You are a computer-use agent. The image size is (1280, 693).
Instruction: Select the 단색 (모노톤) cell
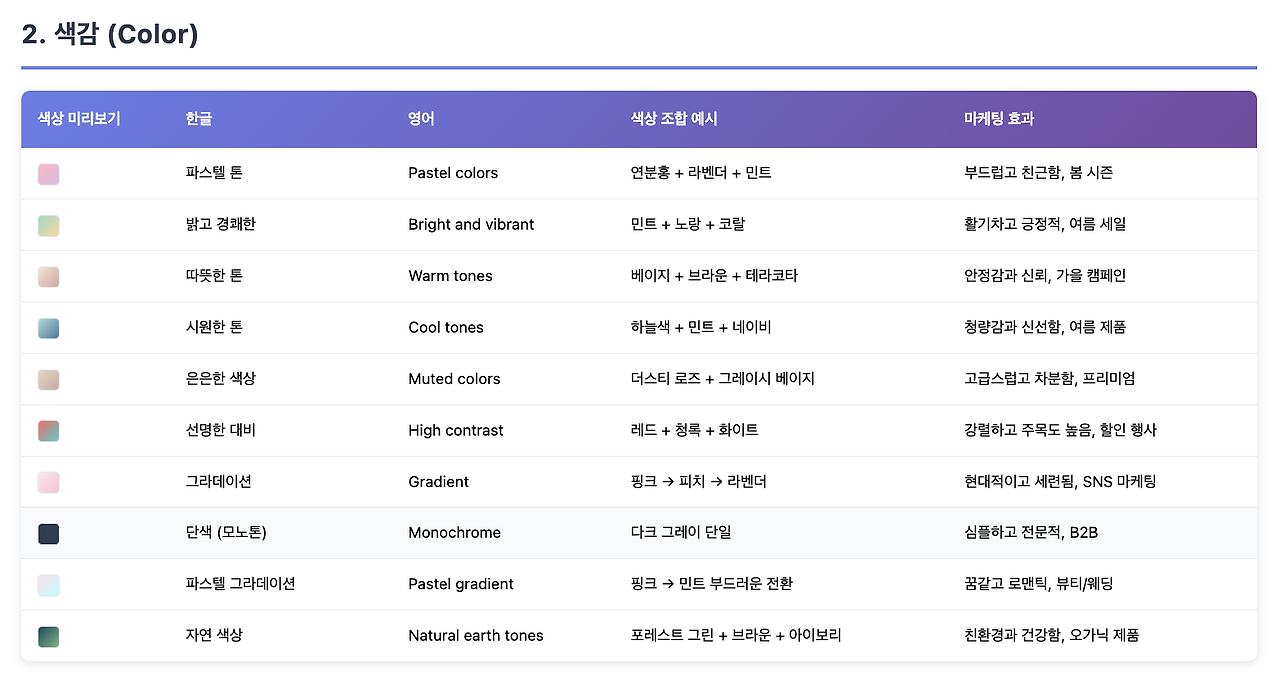tap(227, 533)
